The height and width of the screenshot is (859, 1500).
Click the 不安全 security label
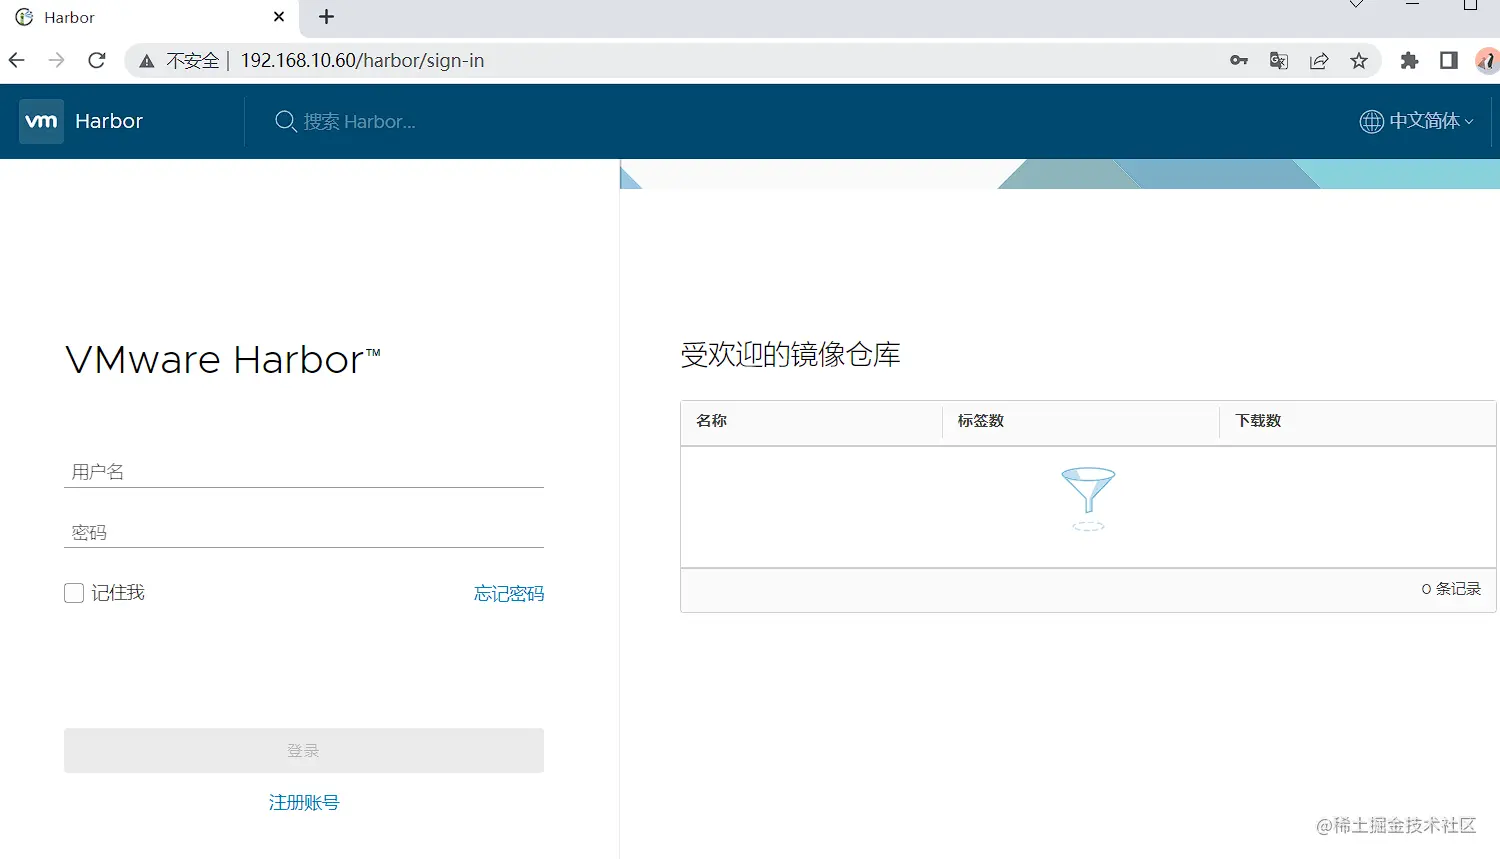pos(192,60)
